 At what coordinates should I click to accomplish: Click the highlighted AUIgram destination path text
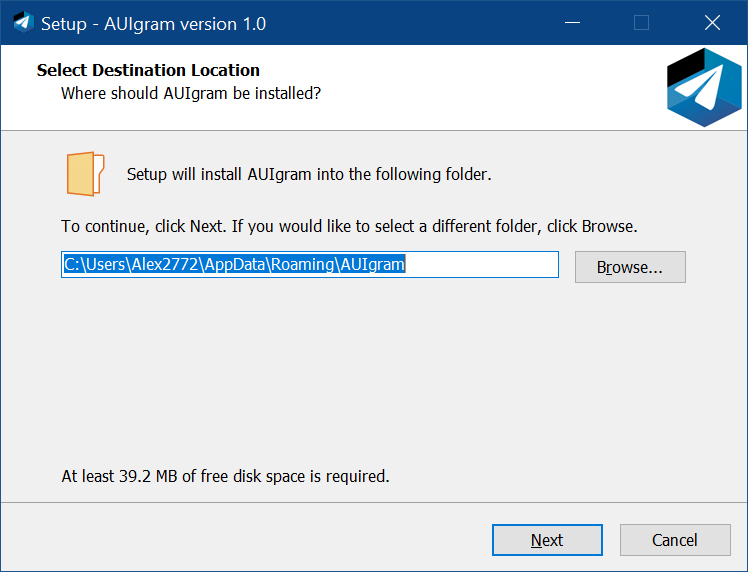click(234, 264)
